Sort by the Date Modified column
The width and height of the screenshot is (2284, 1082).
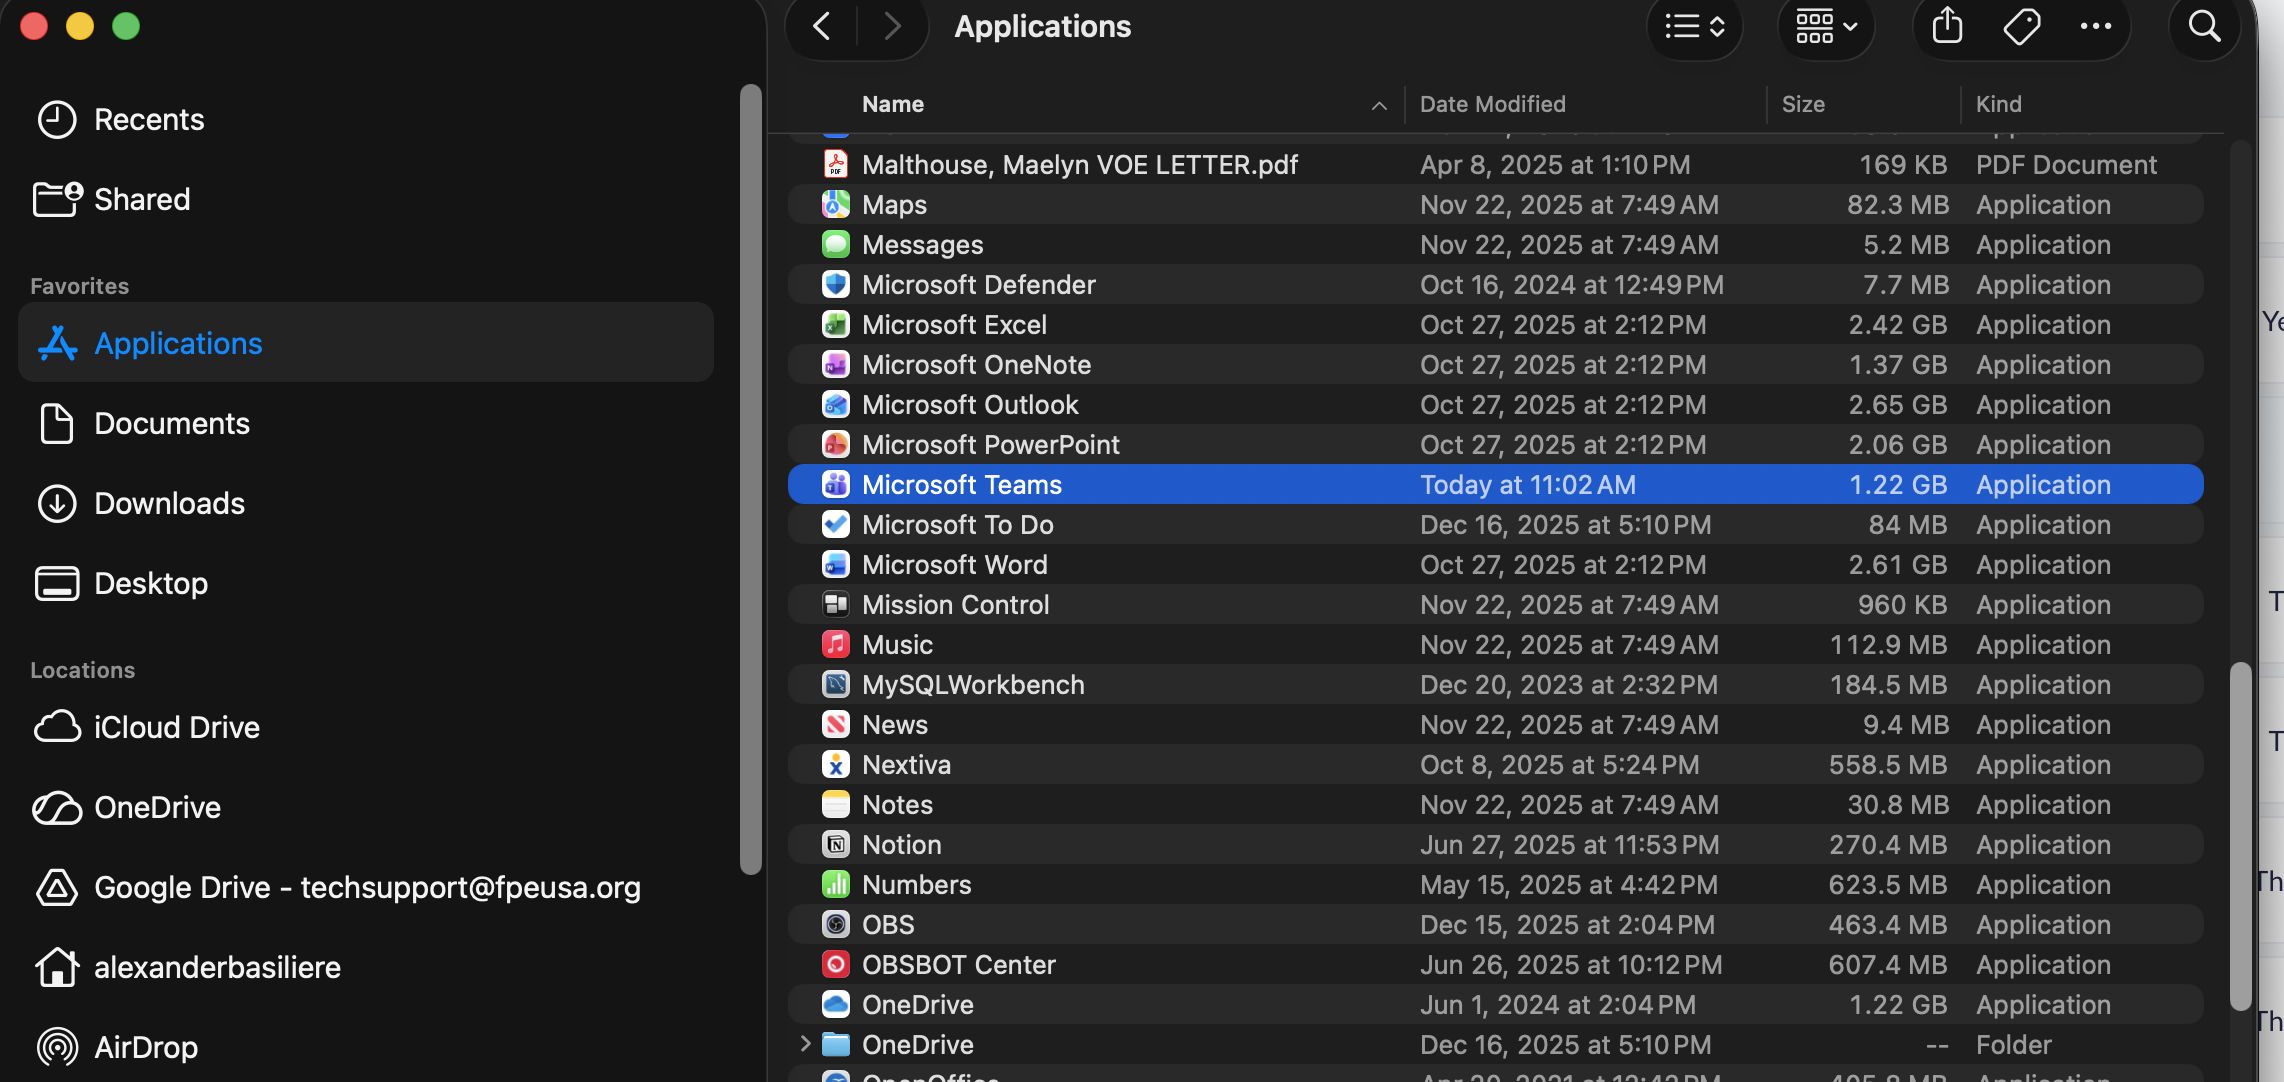point(1492,104)
